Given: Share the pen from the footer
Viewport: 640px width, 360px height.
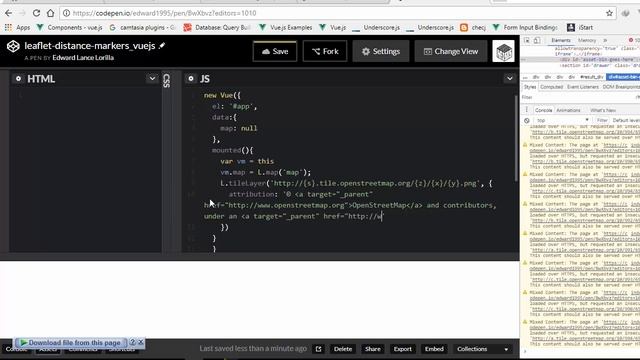Looking at the screenshot, I should [373, 349].
